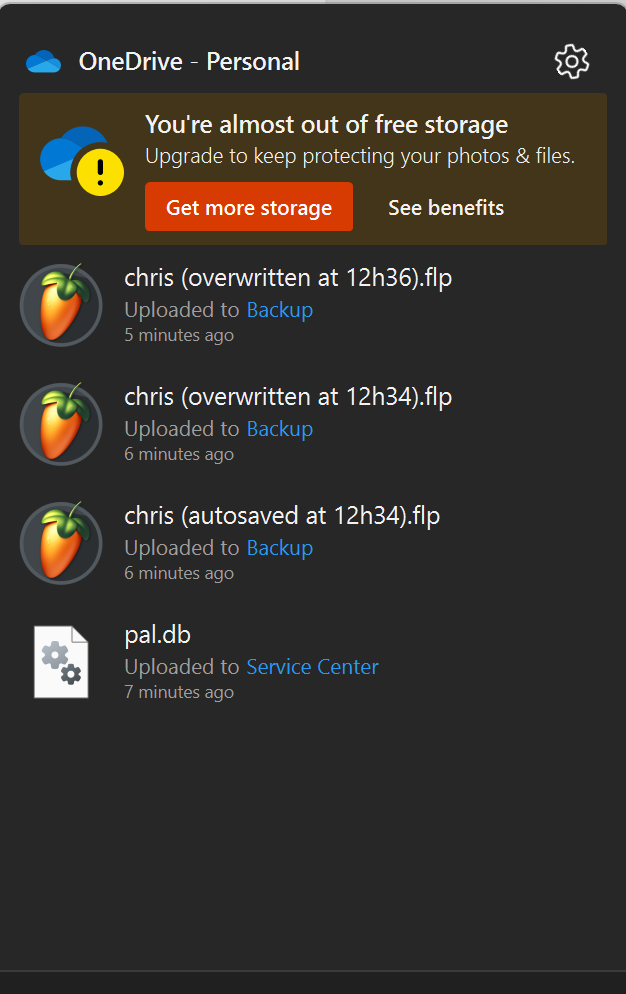Click FL Studio icon for autosaved file
The image size is (626, 994).
point(61,543)
